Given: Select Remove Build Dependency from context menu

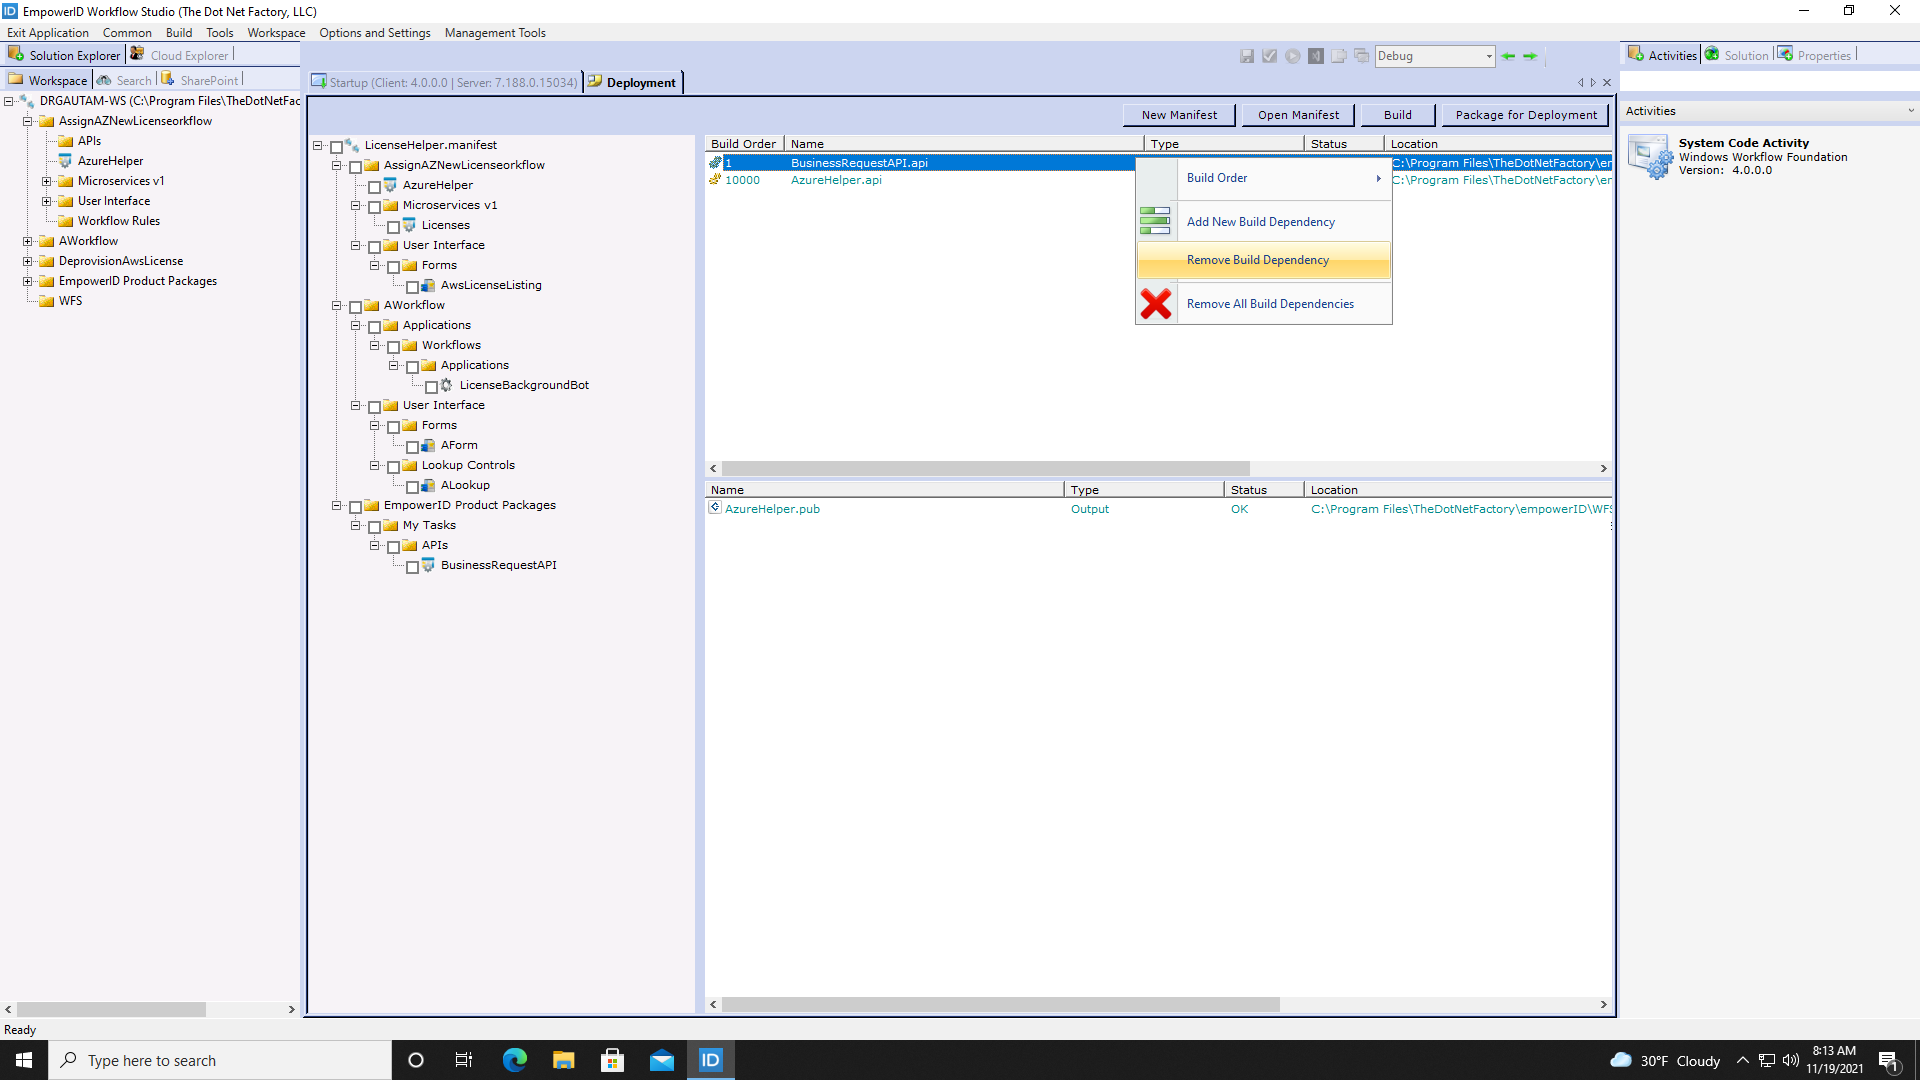Looking at the screenshot, I should 1257,259.
